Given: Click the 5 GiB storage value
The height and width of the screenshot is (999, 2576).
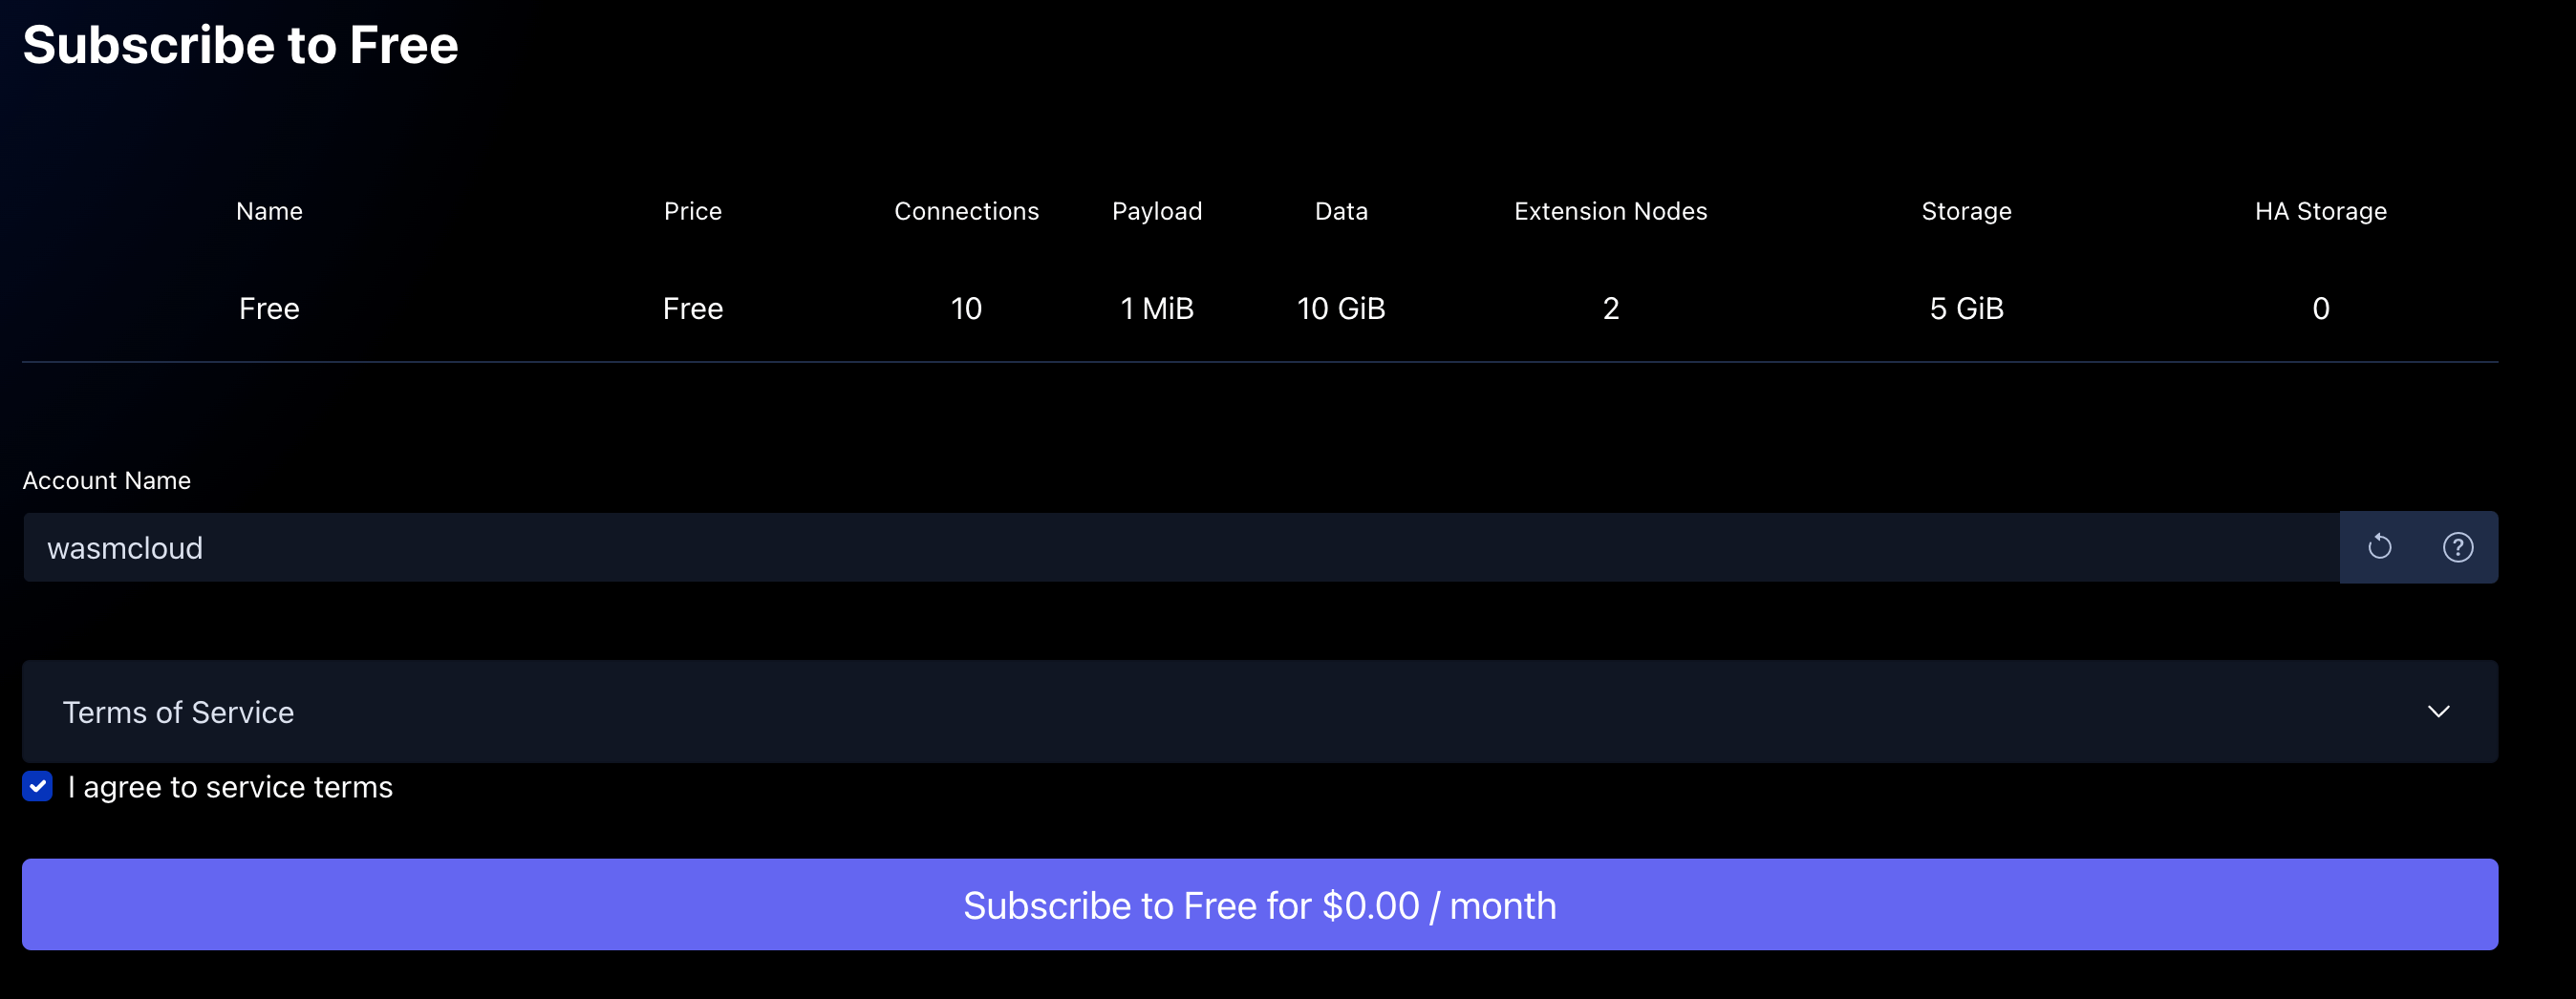Looking at the screenshot, I should [1965, 308].
